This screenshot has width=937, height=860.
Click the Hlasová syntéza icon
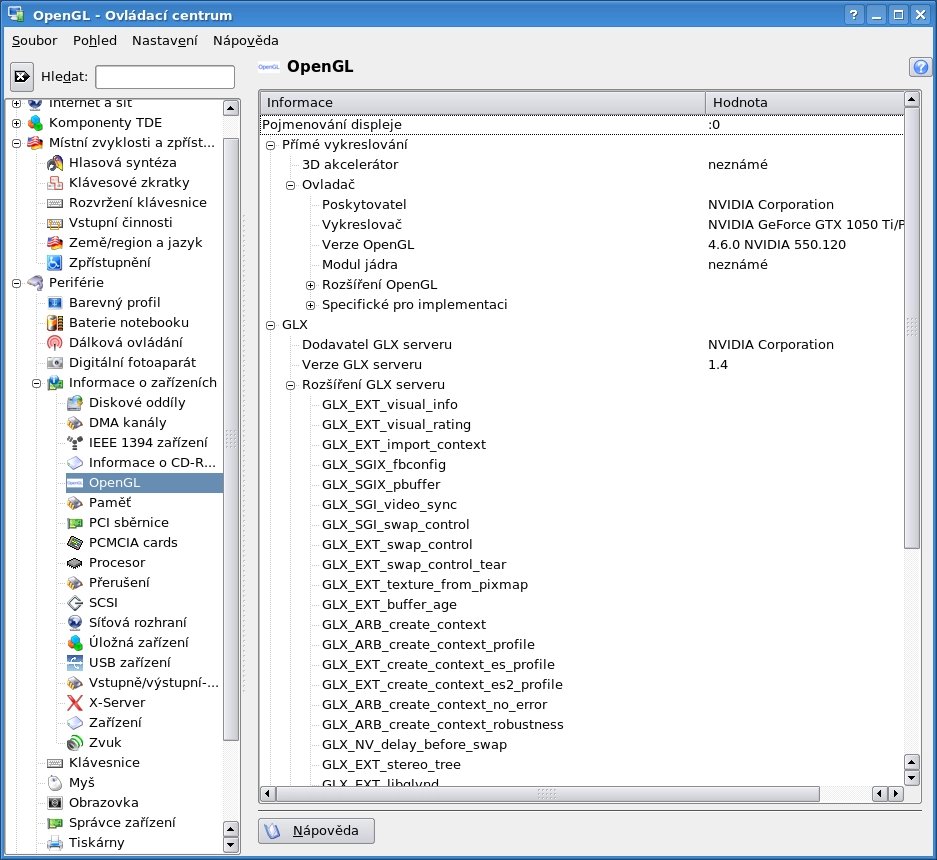click(x=55, y=163)
